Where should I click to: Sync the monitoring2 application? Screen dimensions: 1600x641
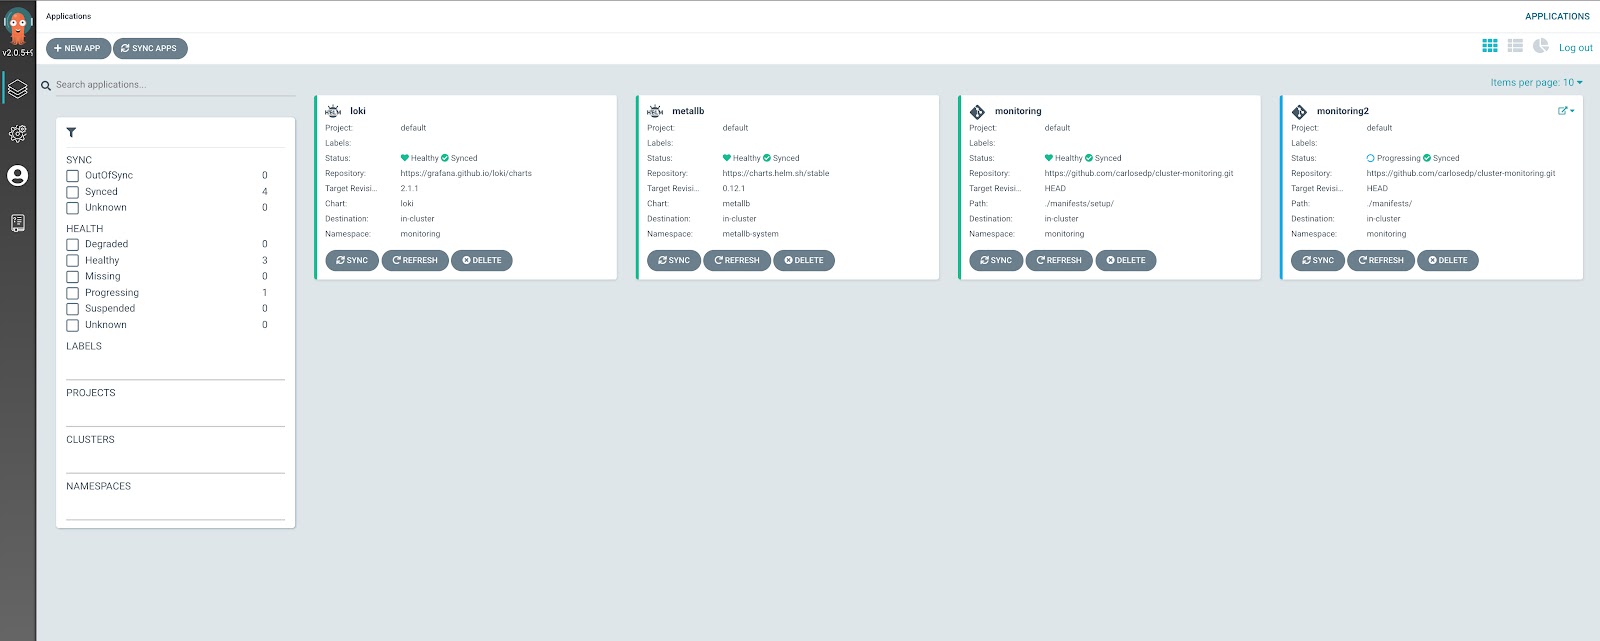click(x=1318, y=260)
